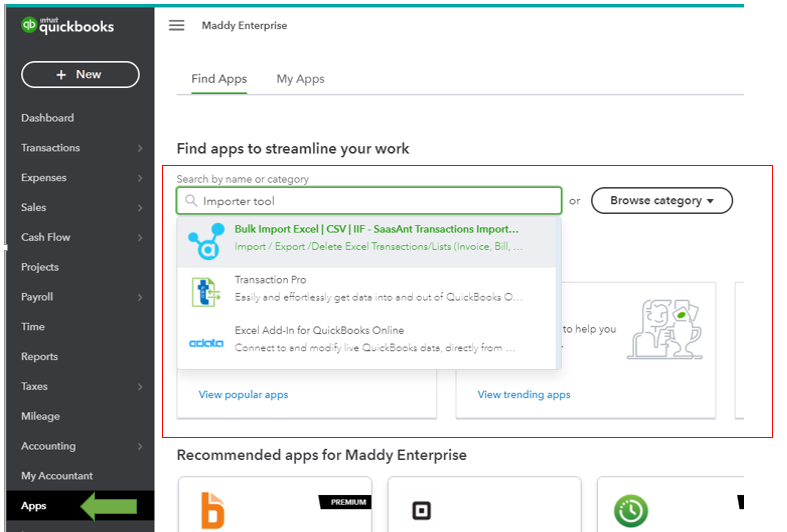Click the cdata Excel Add-In logo

(206, 343)
